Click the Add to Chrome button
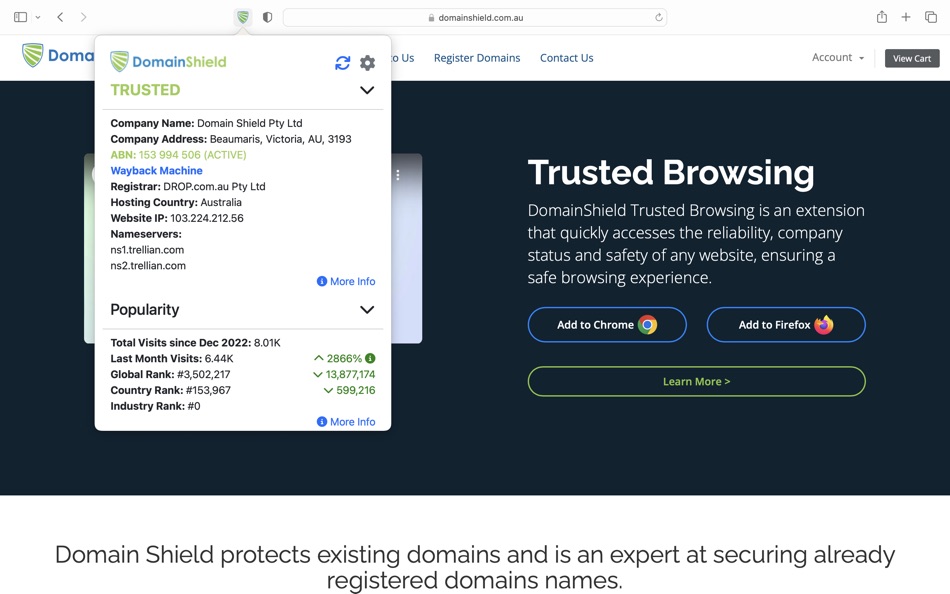 tap(607, 325)
